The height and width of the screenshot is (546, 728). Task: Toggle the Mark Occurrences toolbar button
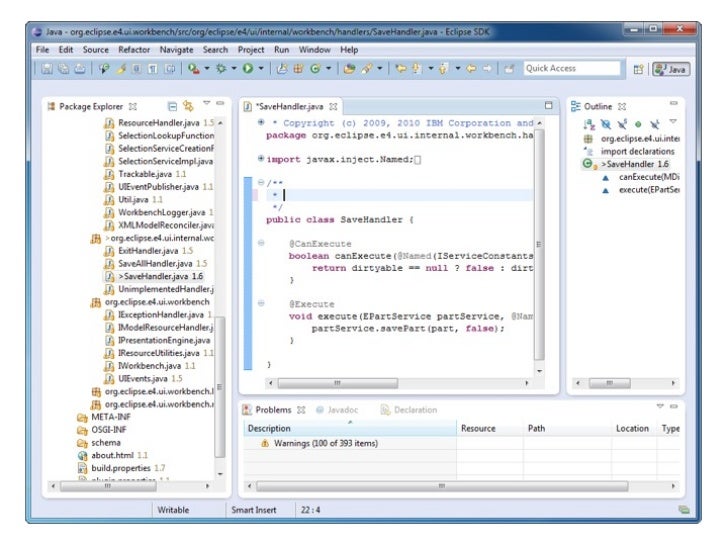tap(121, 69)
